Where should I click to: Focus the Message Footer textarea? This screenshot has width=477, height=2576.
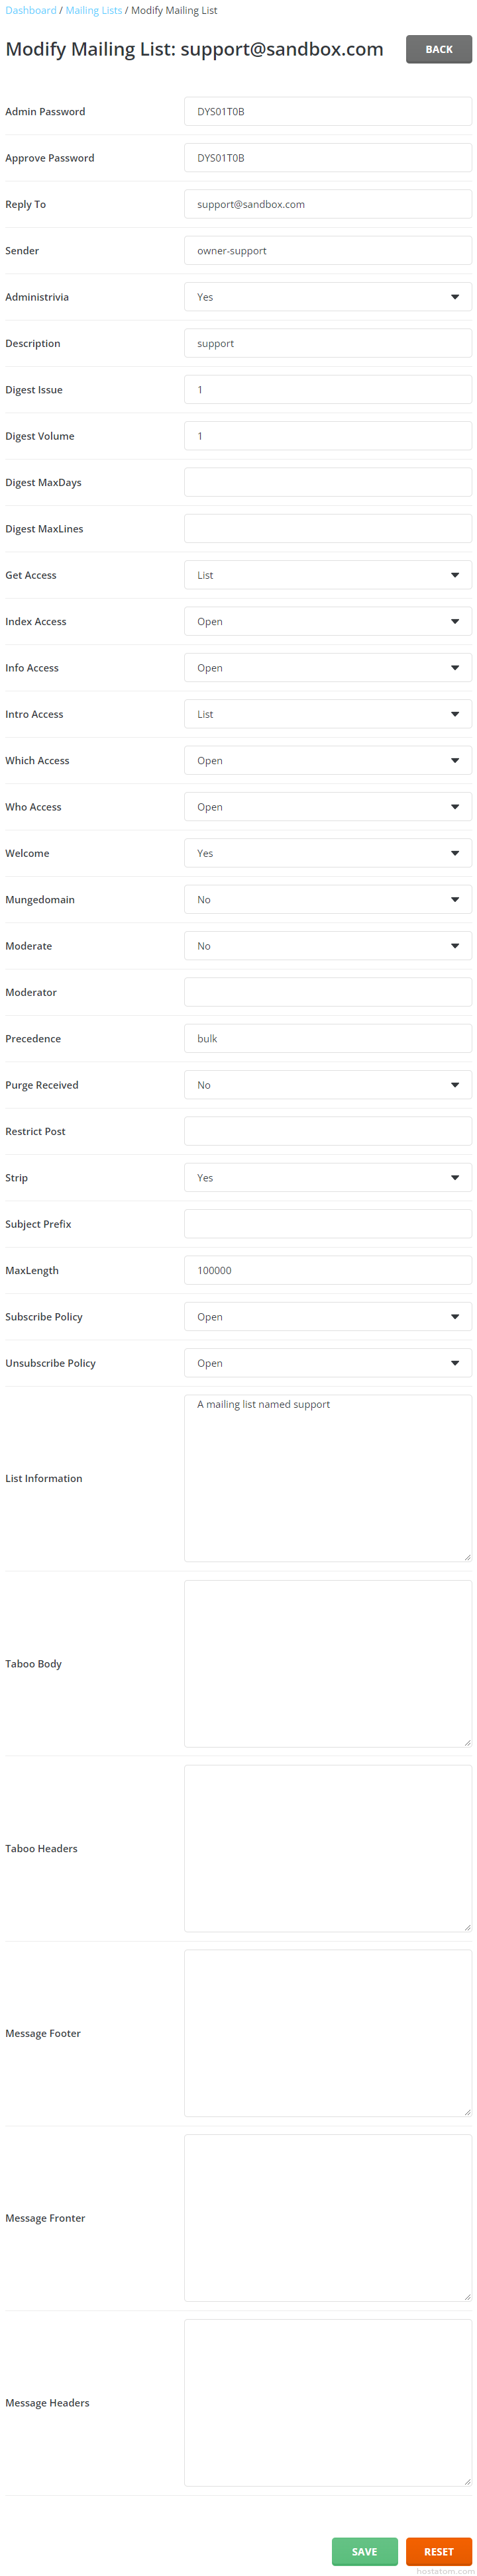point(327,2033)
